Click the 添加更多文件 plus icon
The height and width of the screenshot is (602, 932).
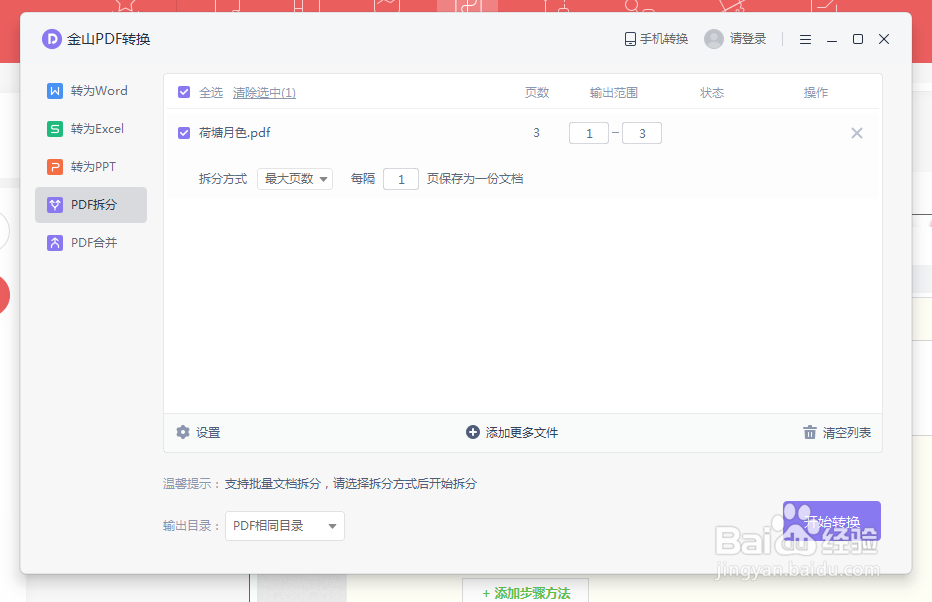click(471, 432)
